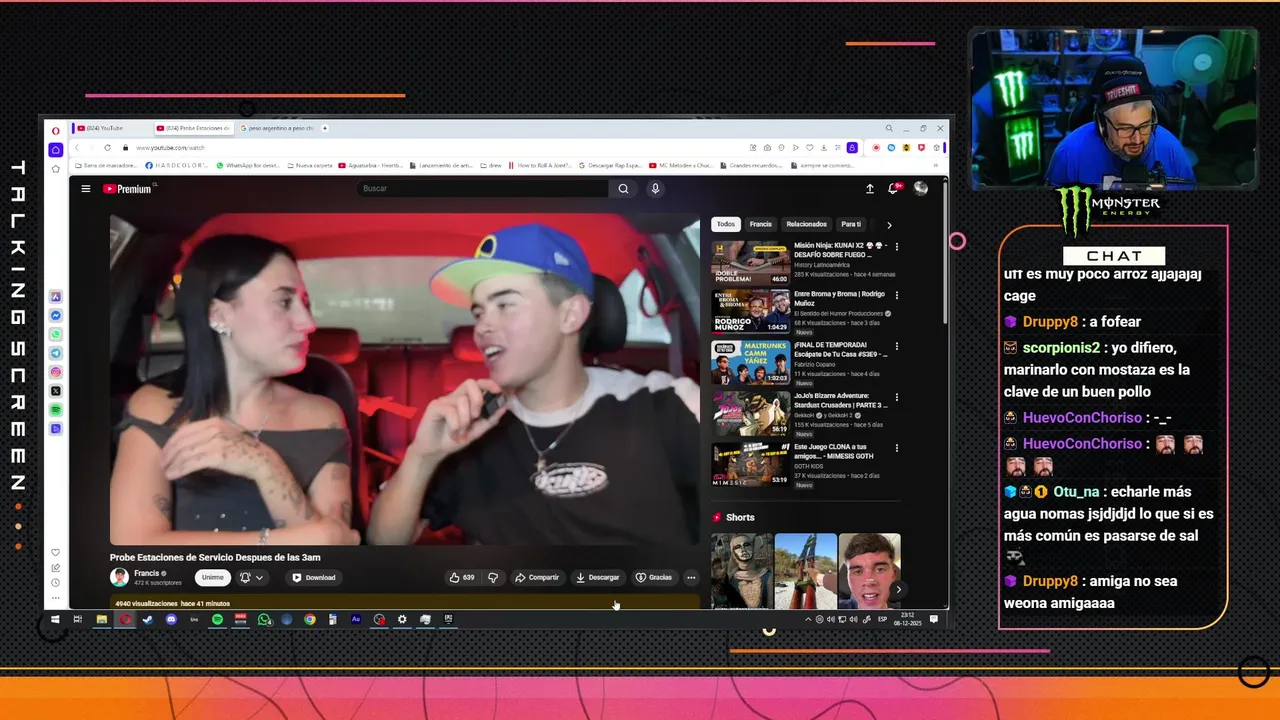Select the Relacionados filter chip
Image resolution: width=1280 pixels, height=720 pixels.
pyautogui.click(x=806, y=224)
